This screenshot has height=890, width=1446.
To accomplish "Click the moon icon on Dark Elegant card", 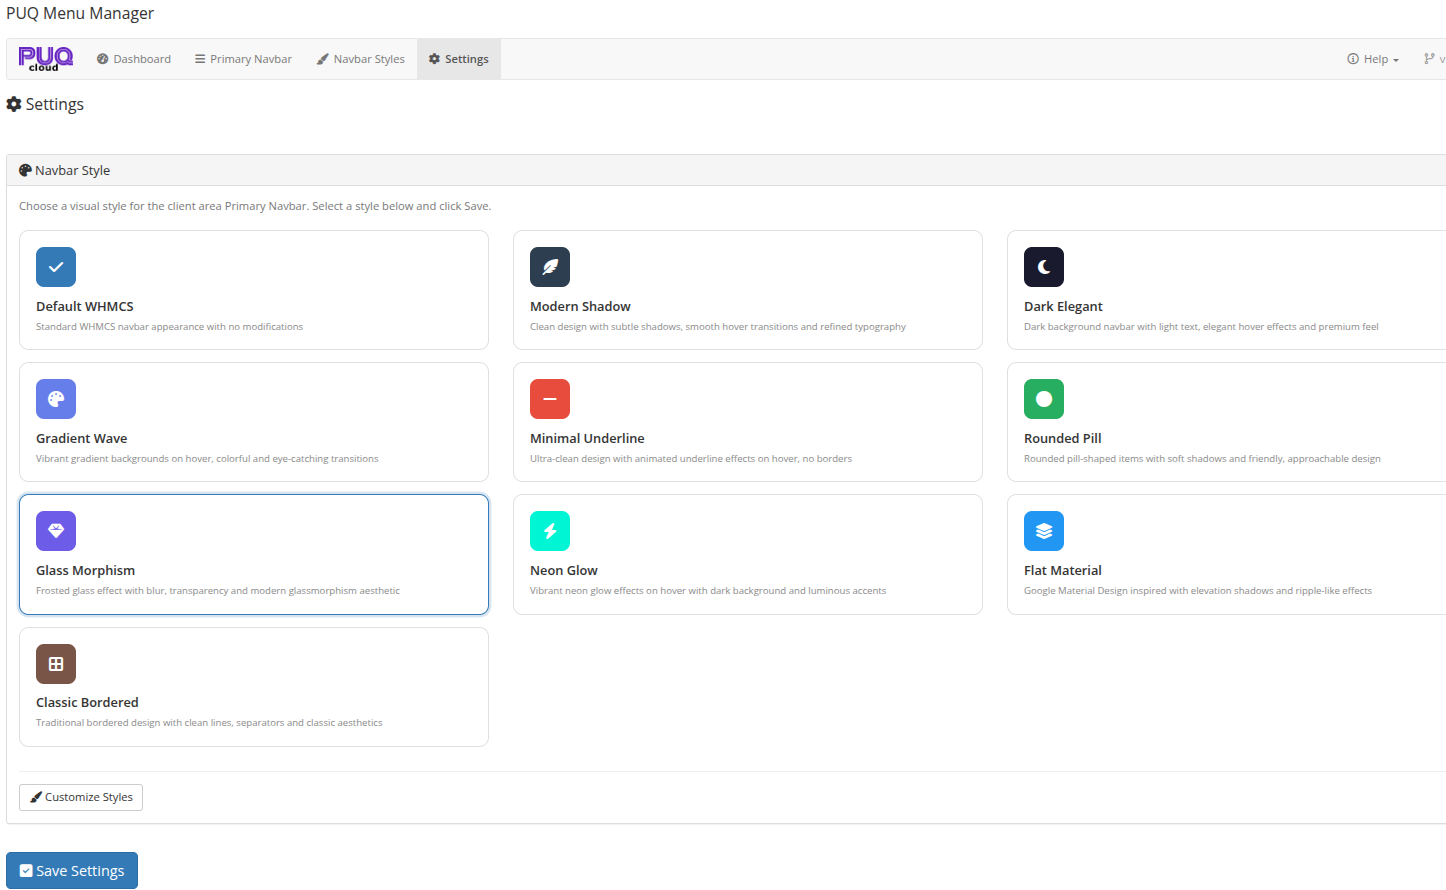I will click(x=1043, y=267).
